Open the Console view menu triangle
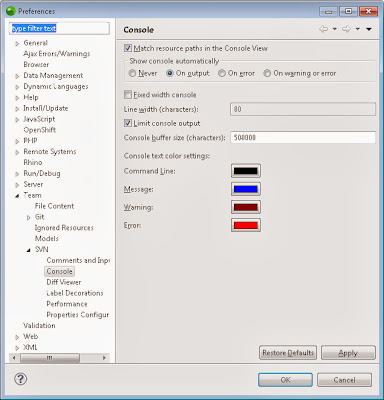The image size is (384, 400). pyautogui.click(x=369, y=29)
